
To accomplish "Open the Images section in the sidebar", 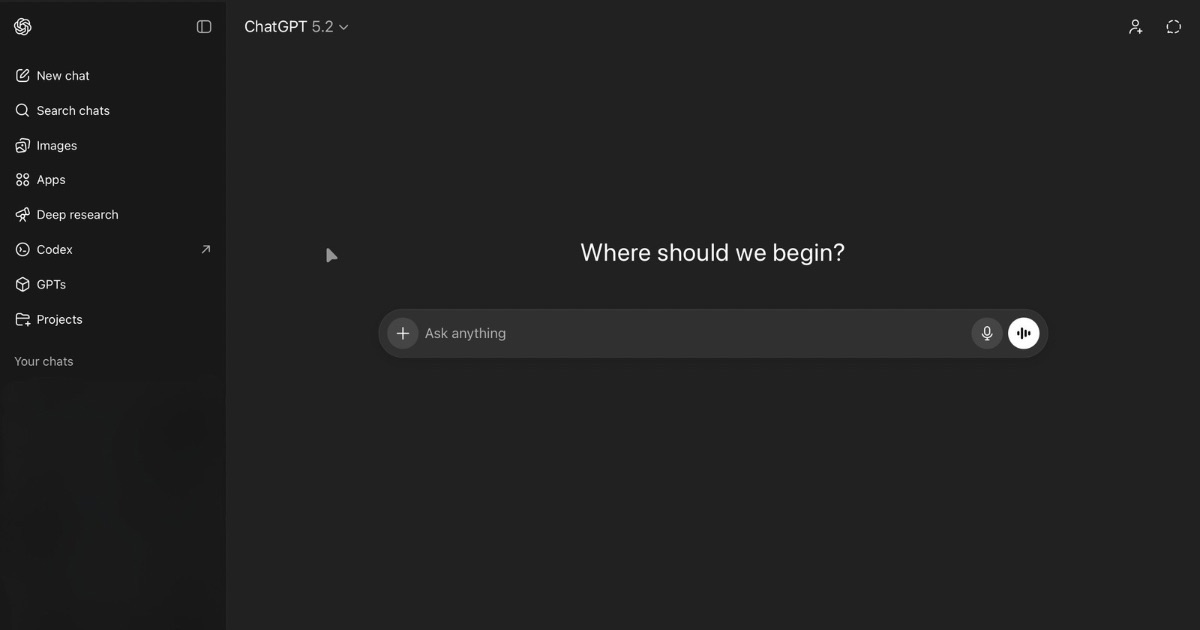I will pos(56,145).
